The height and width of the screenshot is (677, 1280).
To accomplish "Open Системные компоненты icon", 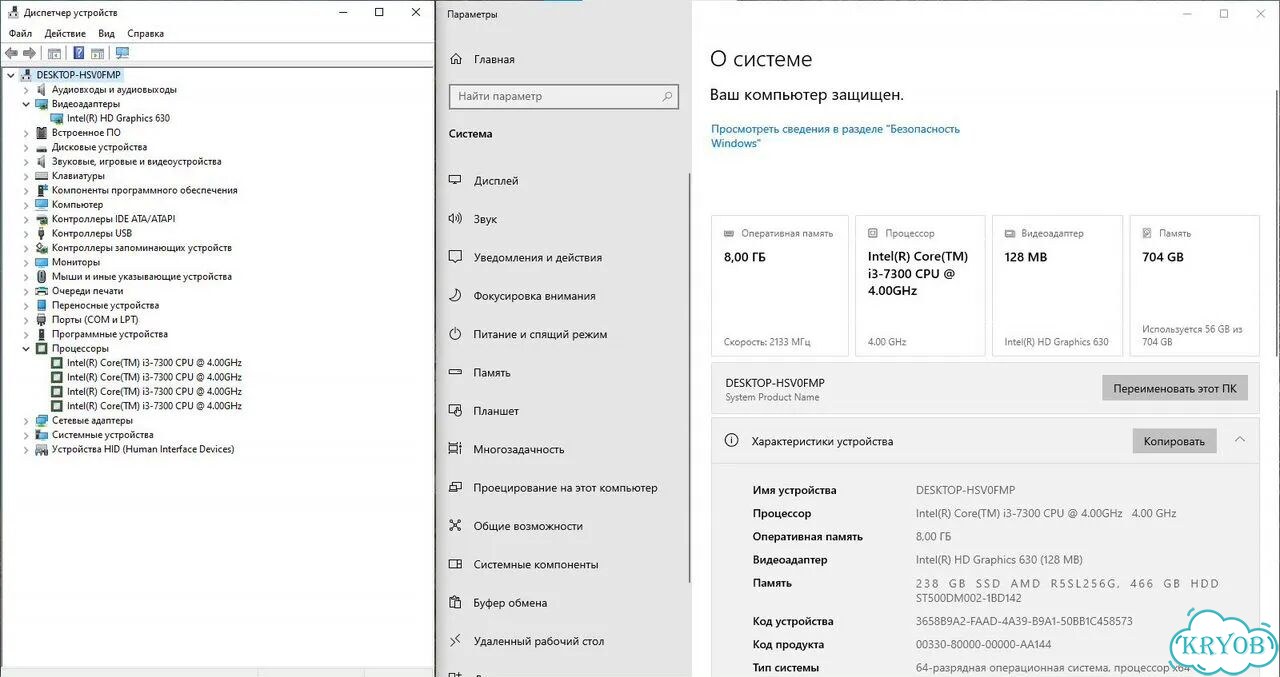I will 456,564.
